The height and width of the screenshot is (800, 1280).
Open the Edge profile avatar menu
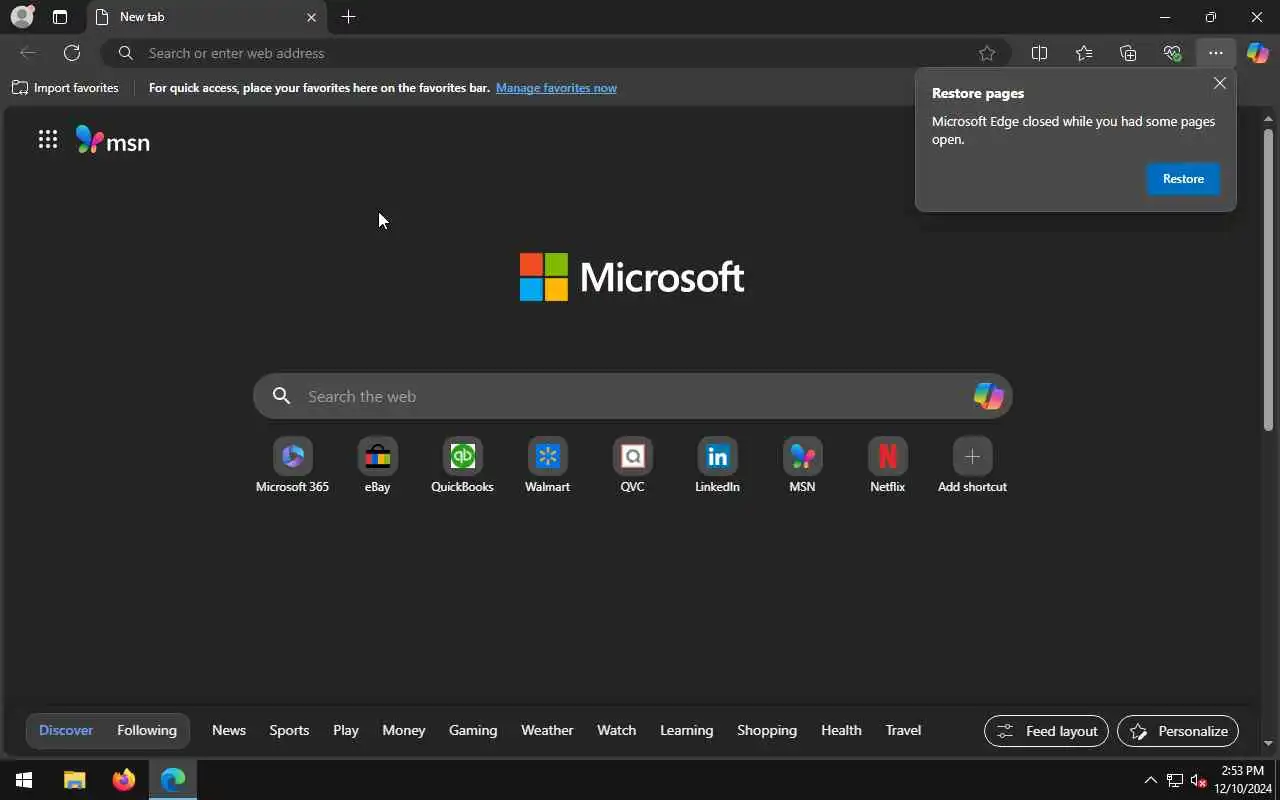[x=22, y=17]
